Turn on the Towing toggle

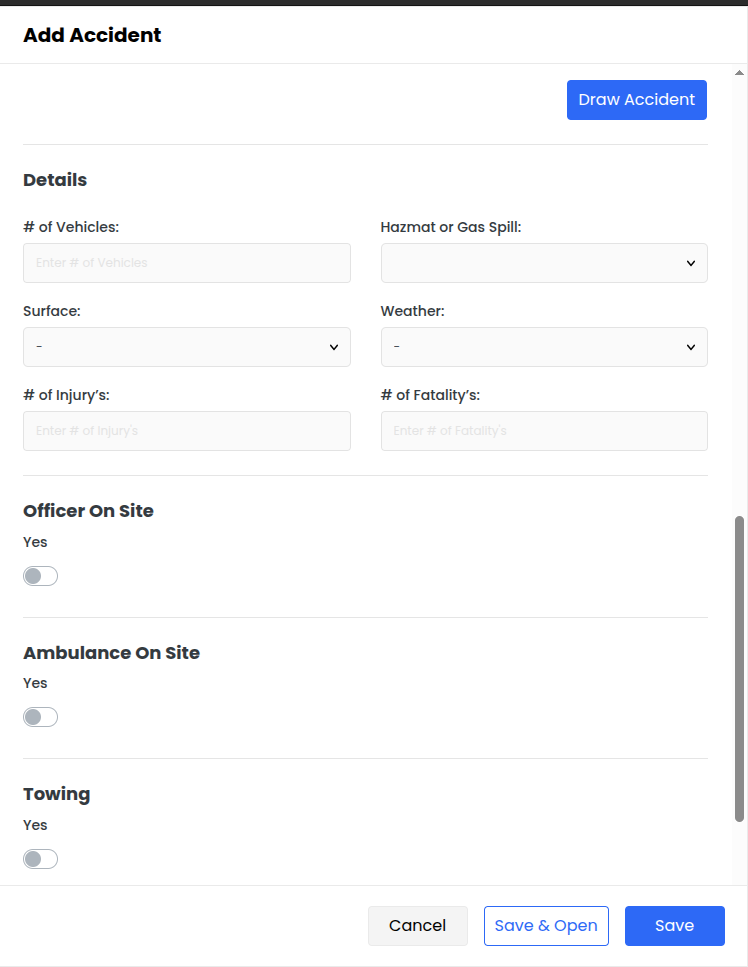[x=41, y=859]
